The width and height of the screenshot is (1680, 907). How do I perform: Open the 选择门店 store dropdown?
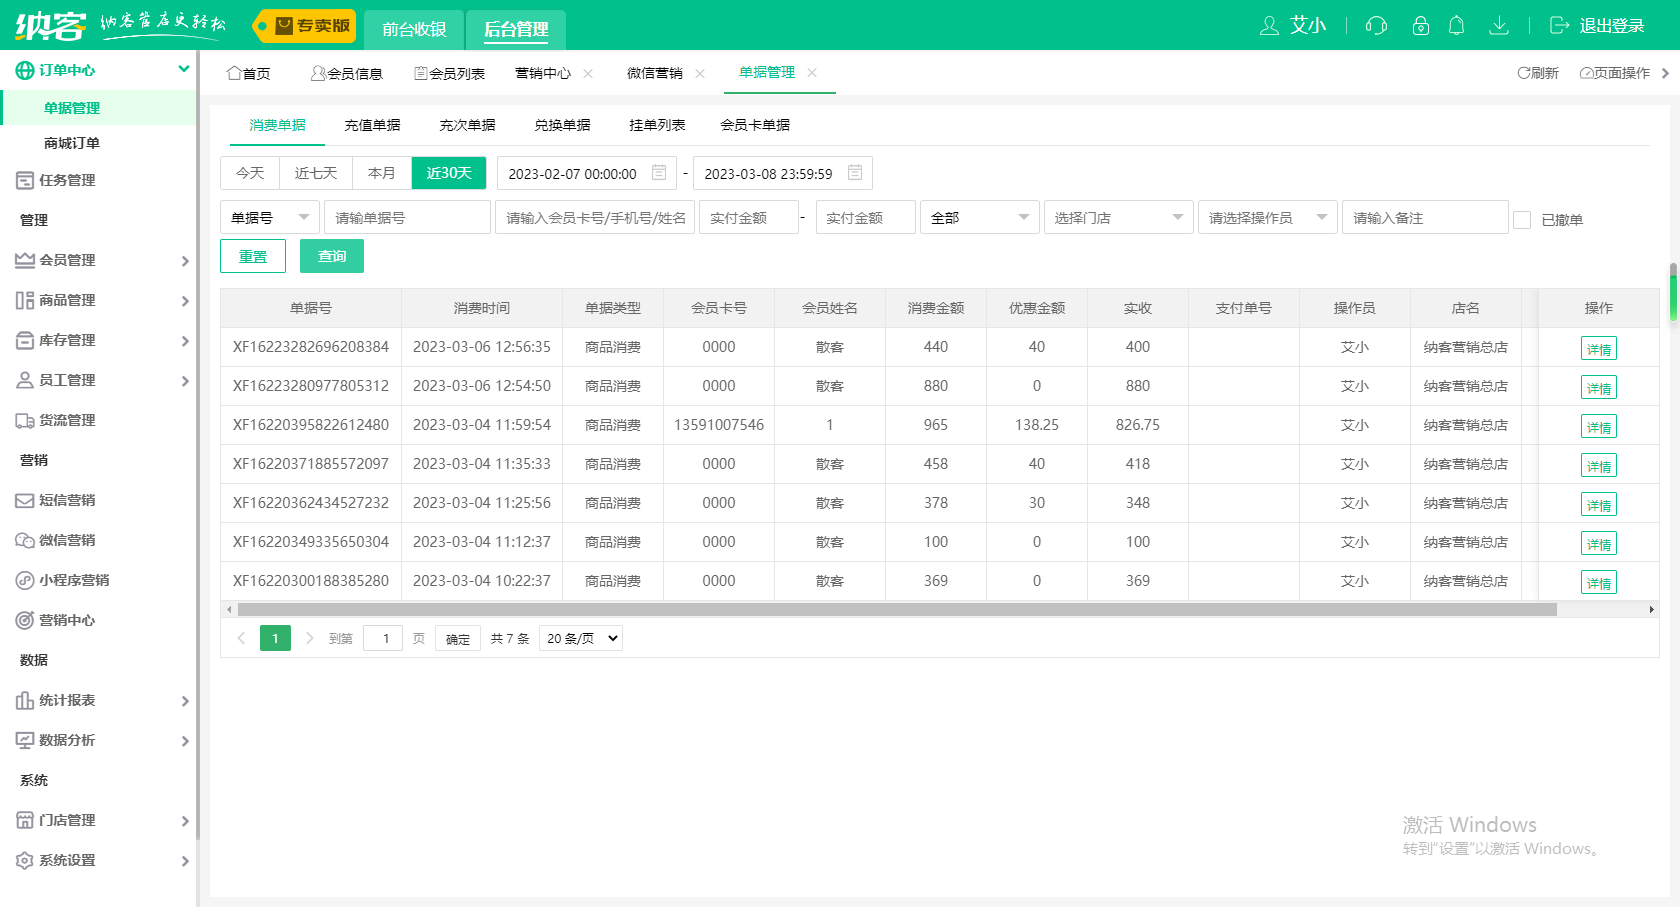1118,217
